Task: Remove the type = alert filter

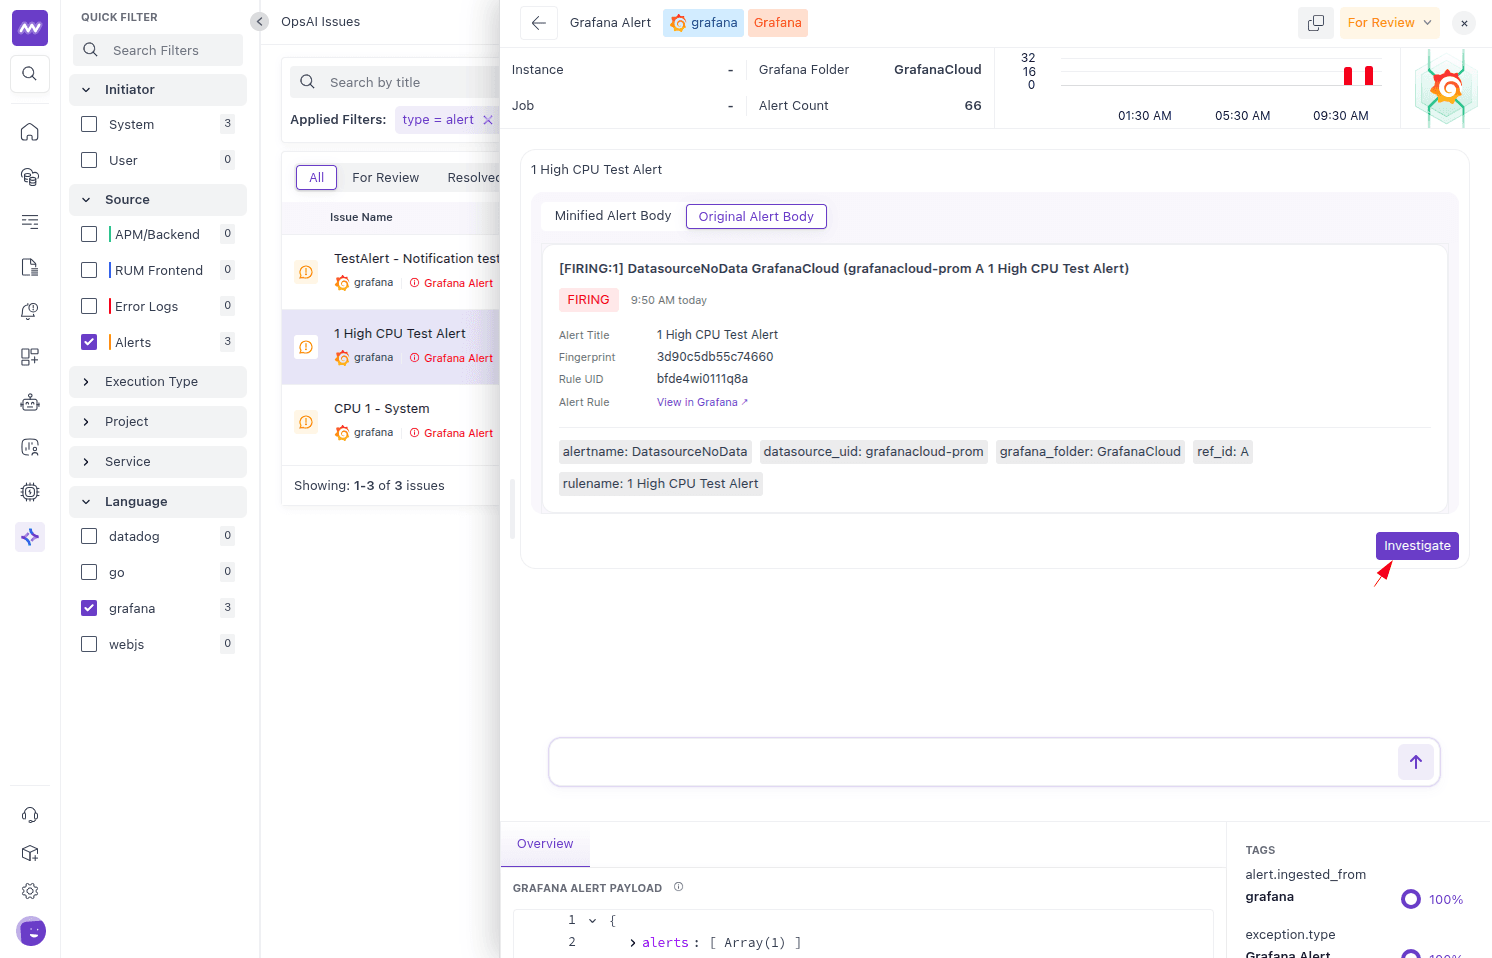Action: point(488,120)
